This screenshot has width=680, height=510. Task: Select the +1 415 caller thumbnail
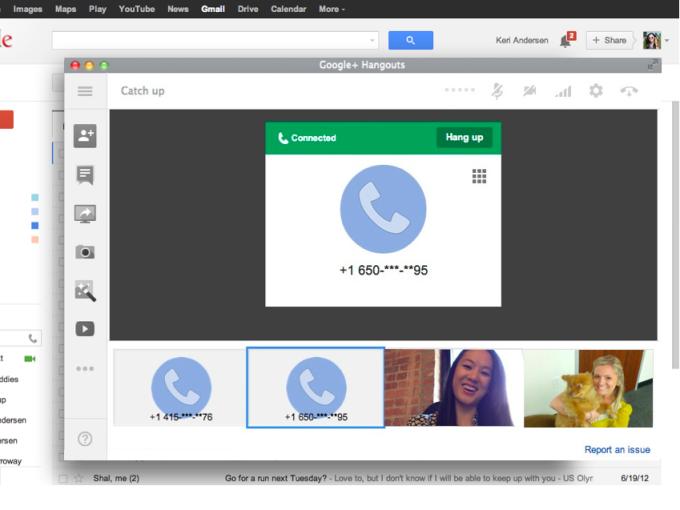pos(180,388)
